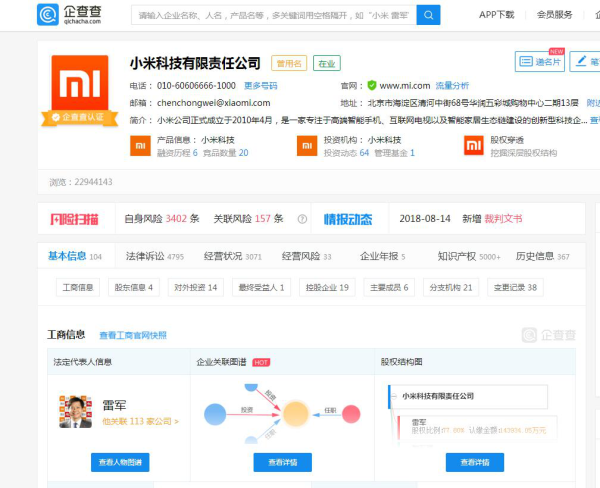Select the 对外投资 14 sub-tab
Viewport: 600px width, 488px height.
(195, 287)
